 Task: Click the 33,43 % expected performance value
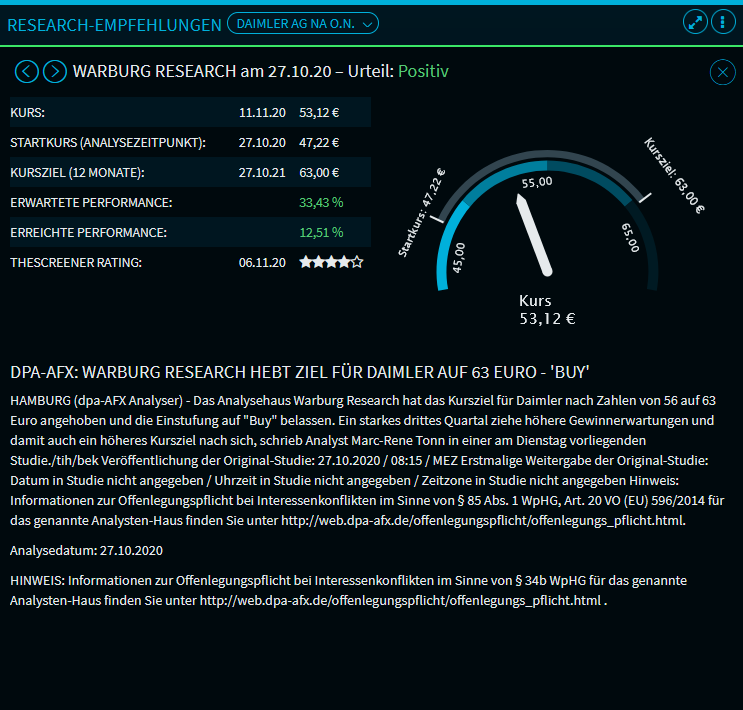click(x=321, y=202)
